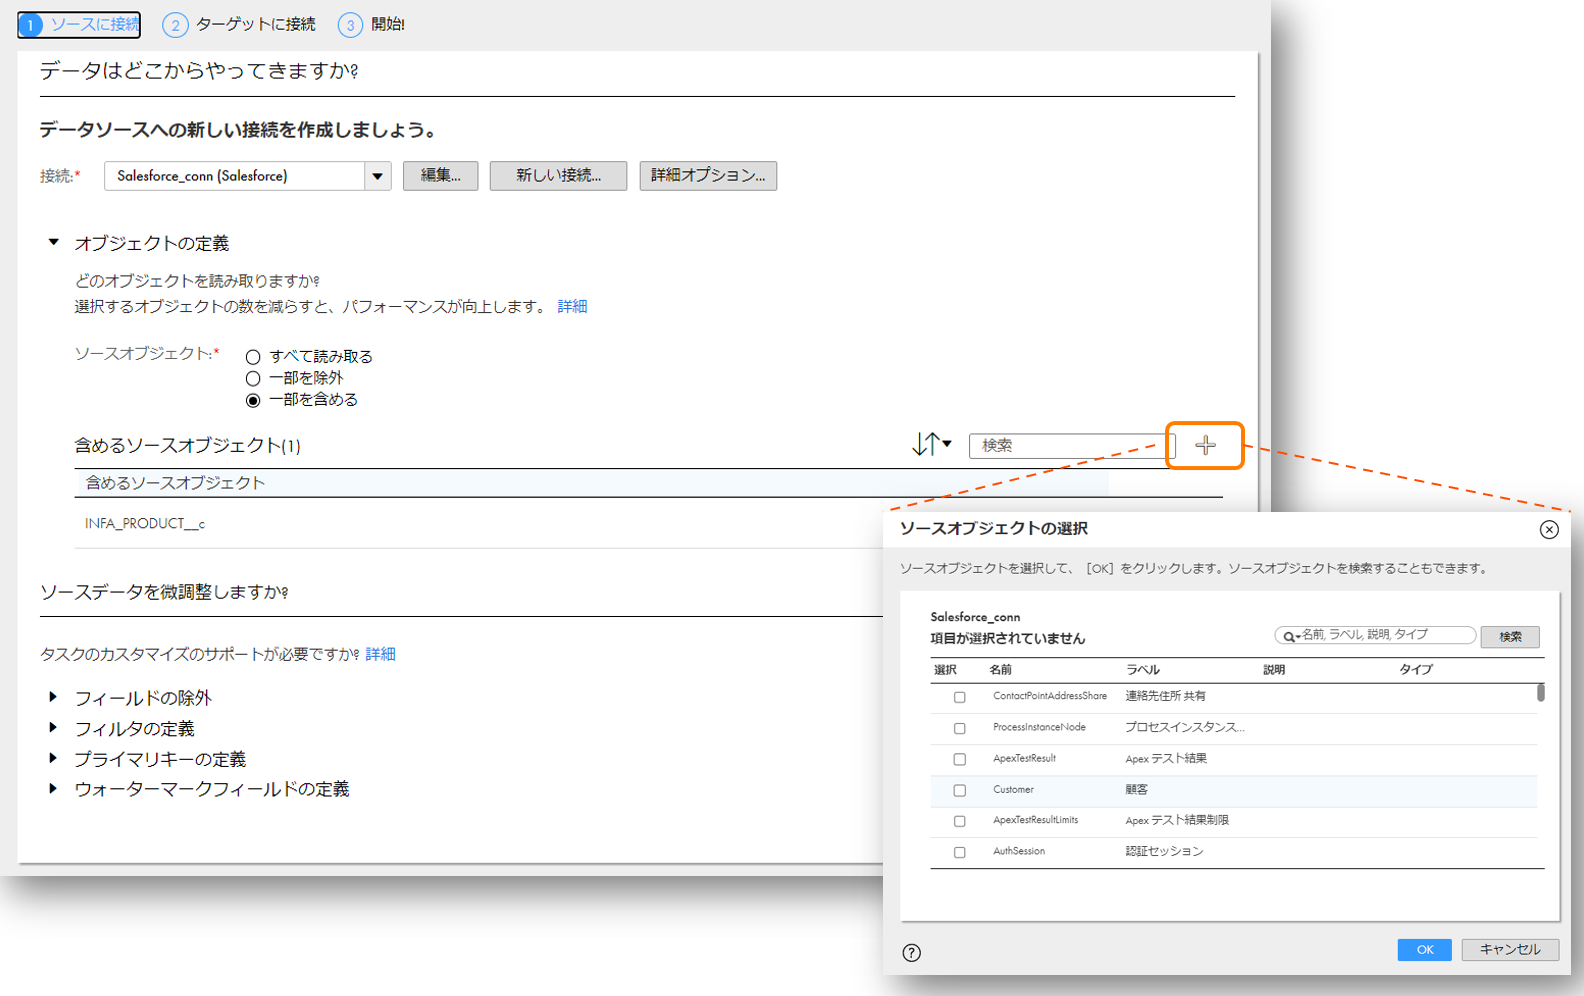Open the '詳細' link about performance
Viewport: 1584px width, 996px height.
click(572, 306)
